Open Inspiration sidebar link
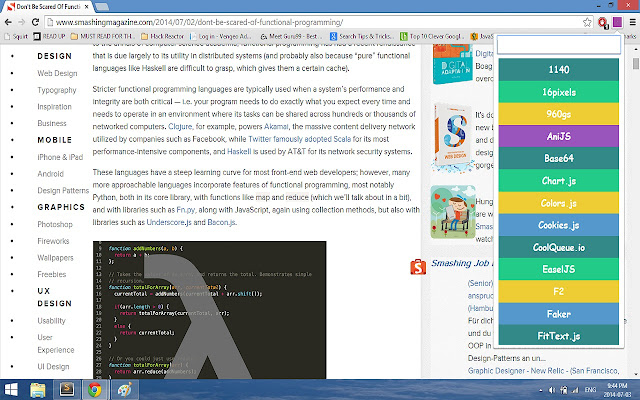 [54, 107]
